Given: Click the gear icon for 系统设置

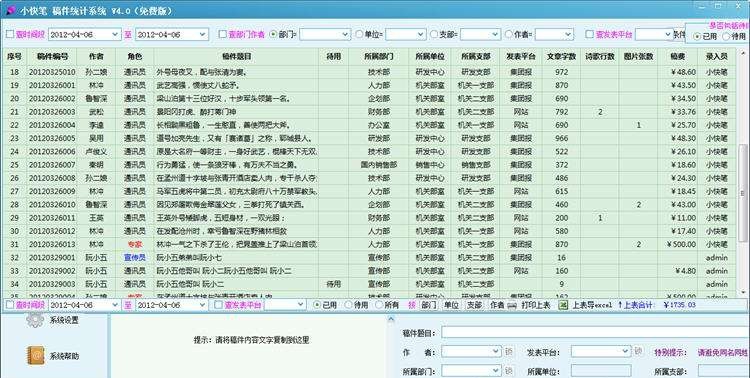Looking at the screenshot, I should pos(35,320).
